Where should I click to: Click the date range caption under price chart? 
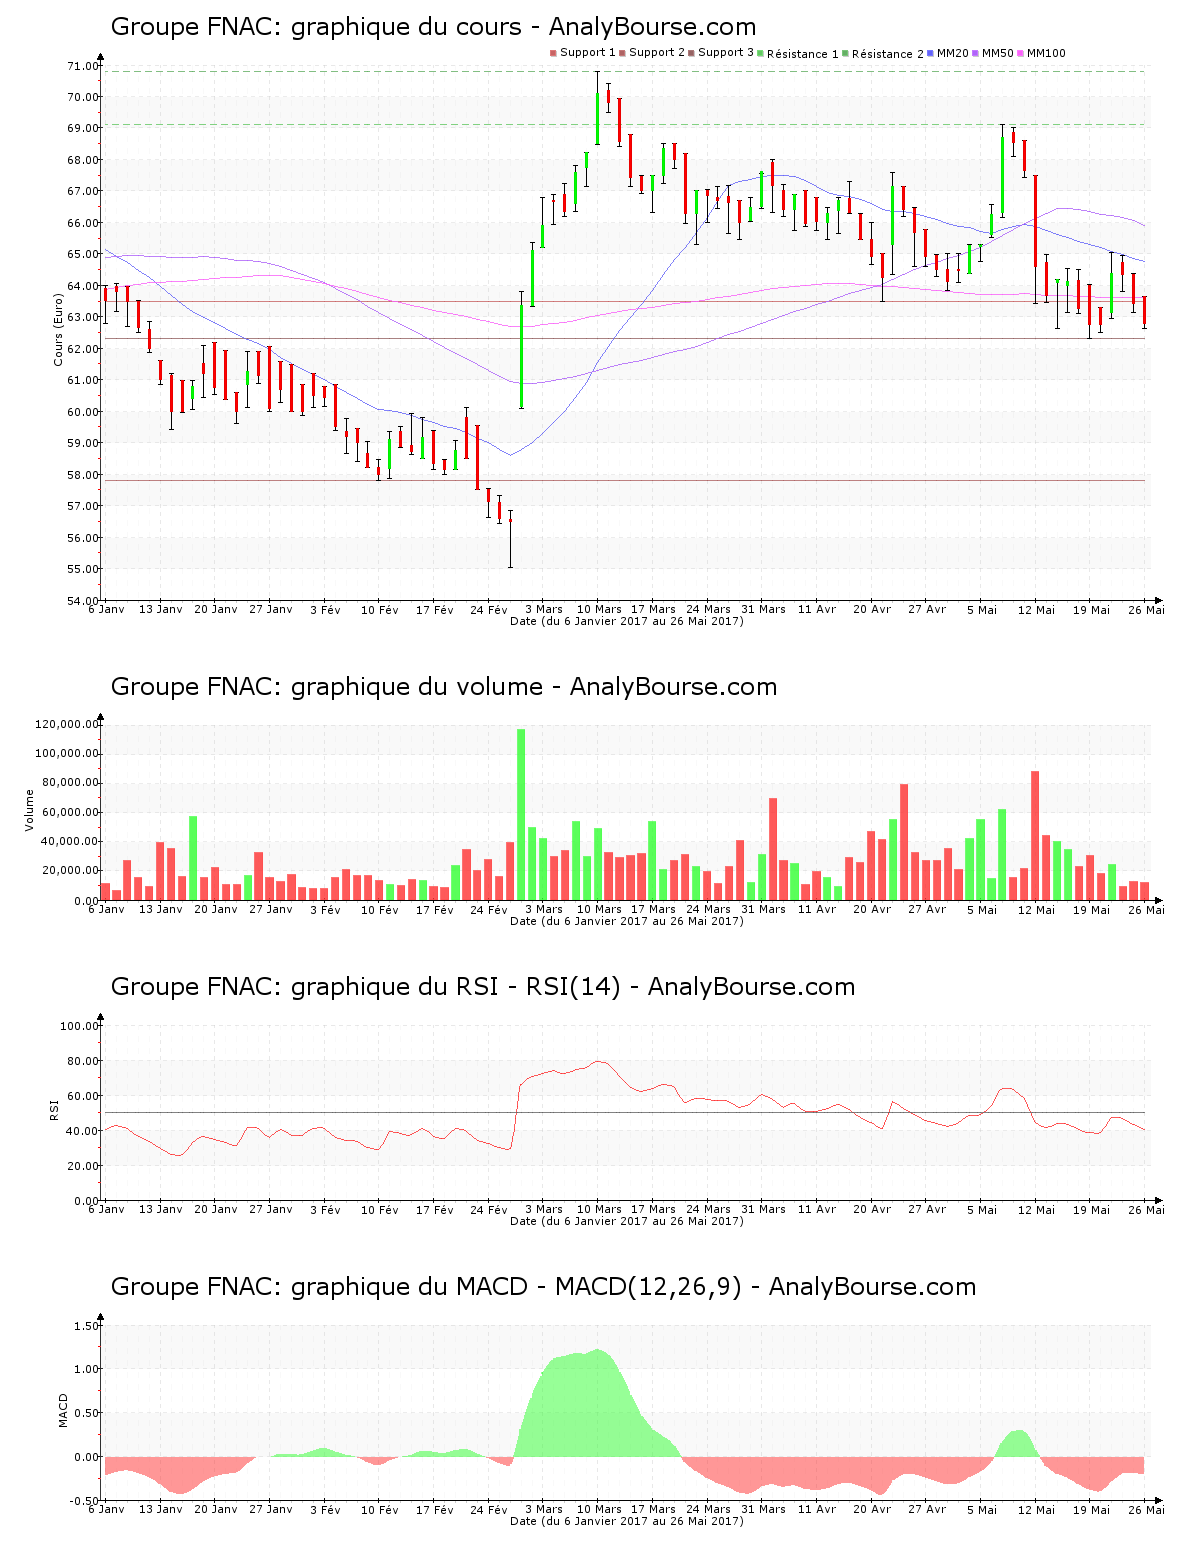pos(627,621)
